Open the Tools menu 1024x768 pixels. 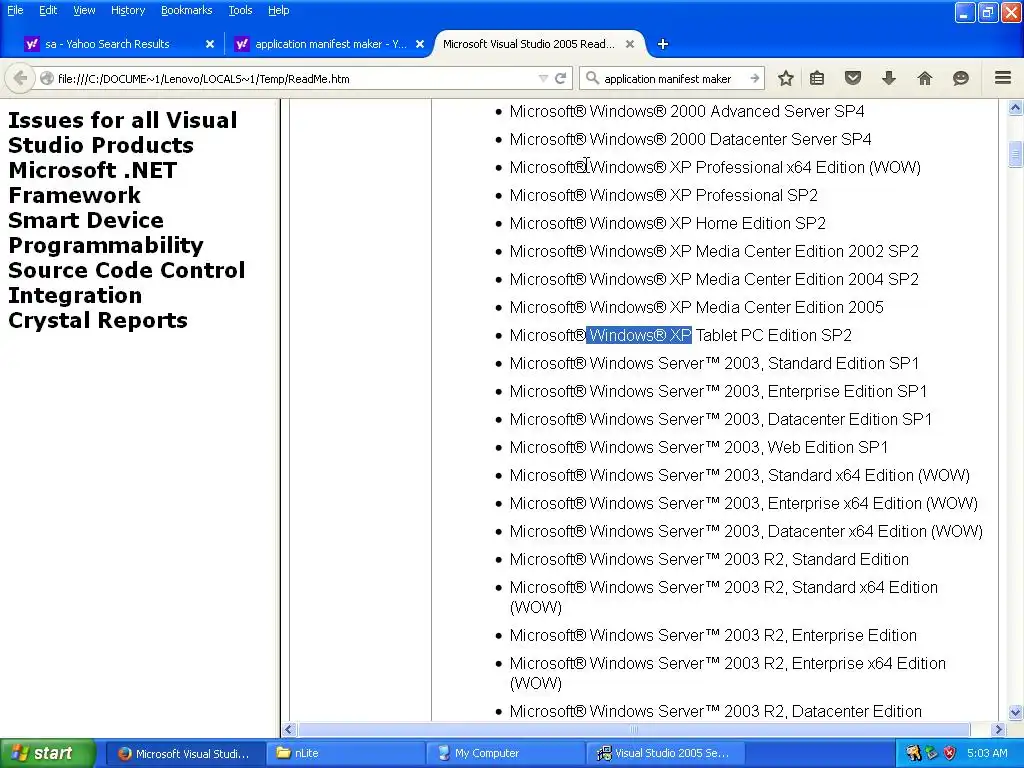pos(240,10)
